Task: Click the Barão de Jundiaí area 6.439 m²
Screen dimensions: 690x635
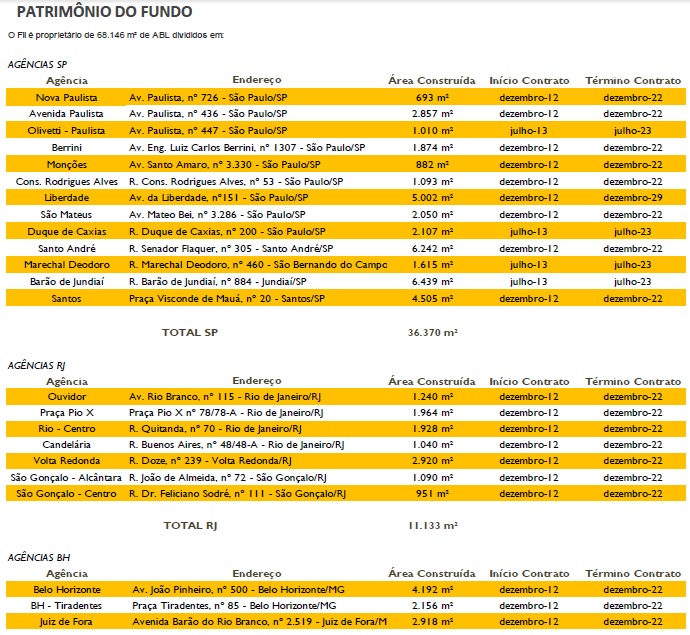Action: 432,281
